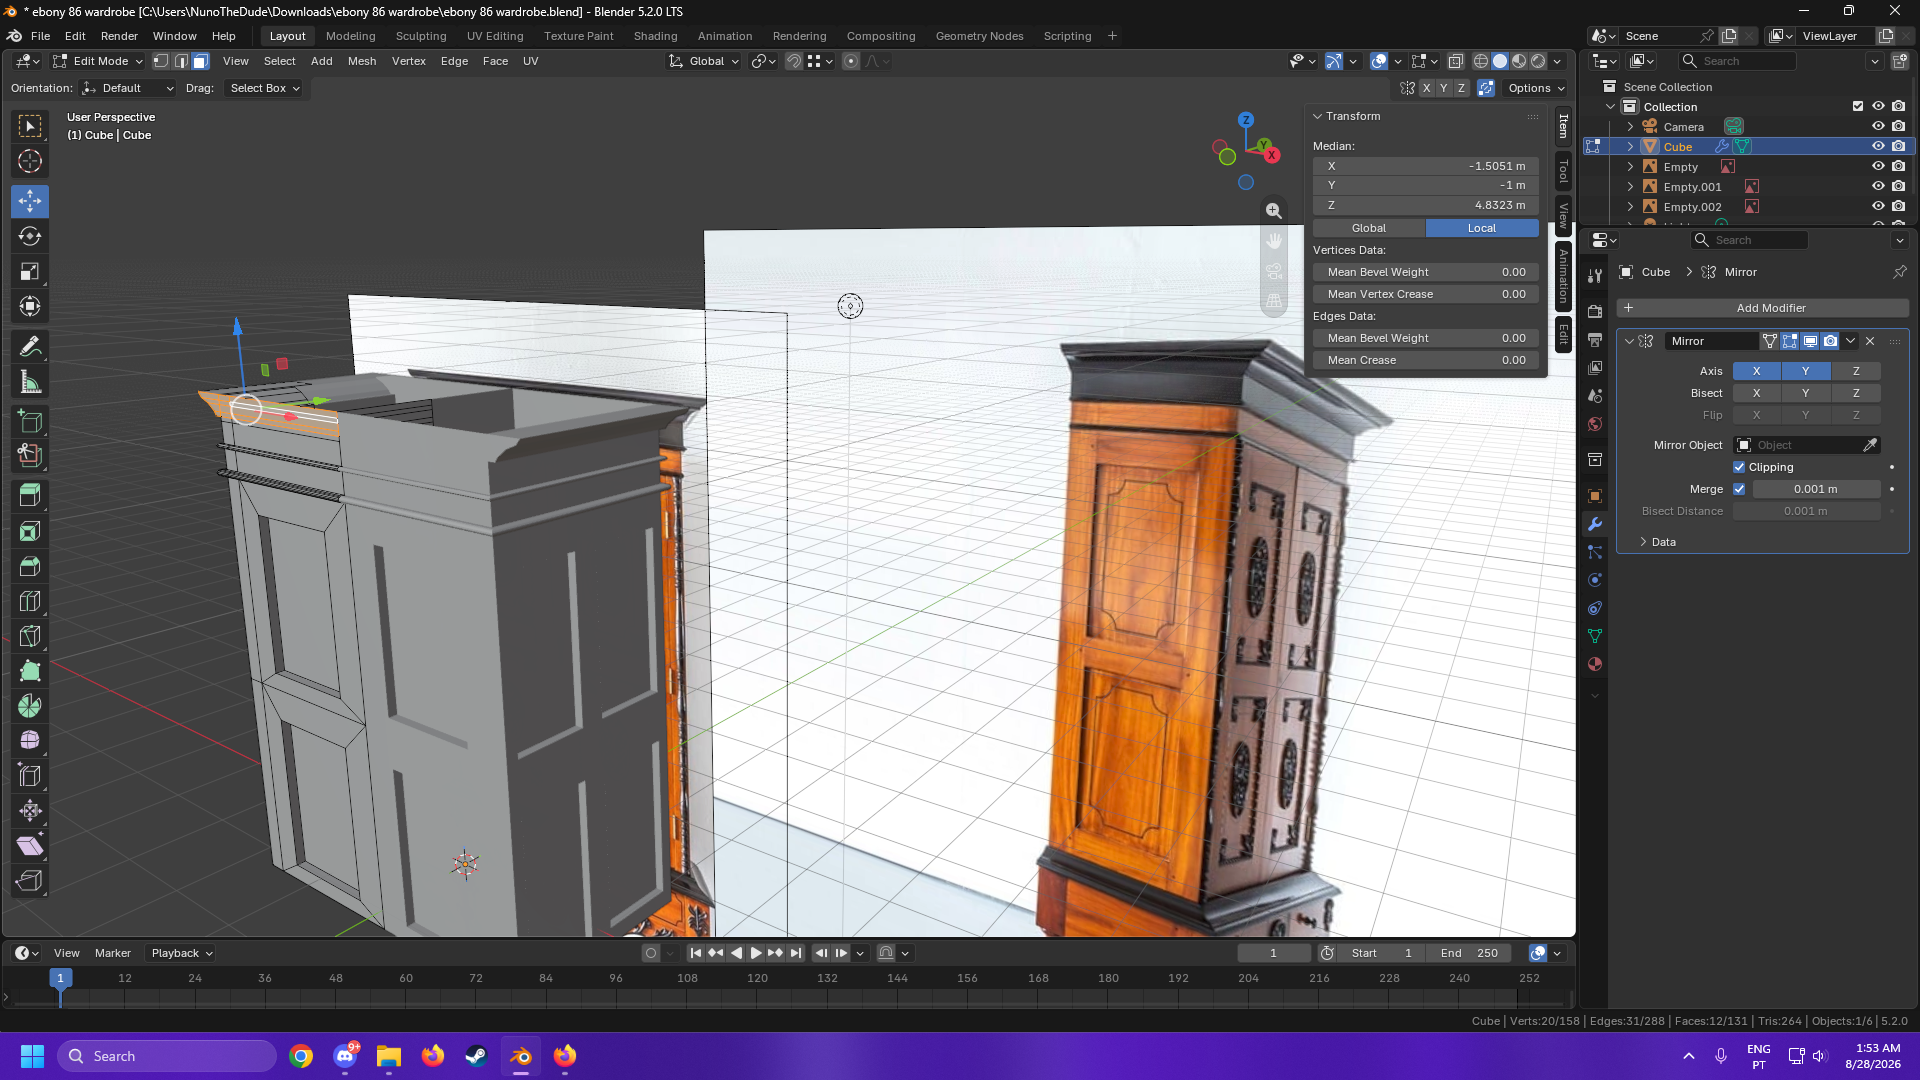Open the Modifiers properties tab
Image resolution: width=1920 pixels, height=1080 pixels.
tap(1595, 524)
